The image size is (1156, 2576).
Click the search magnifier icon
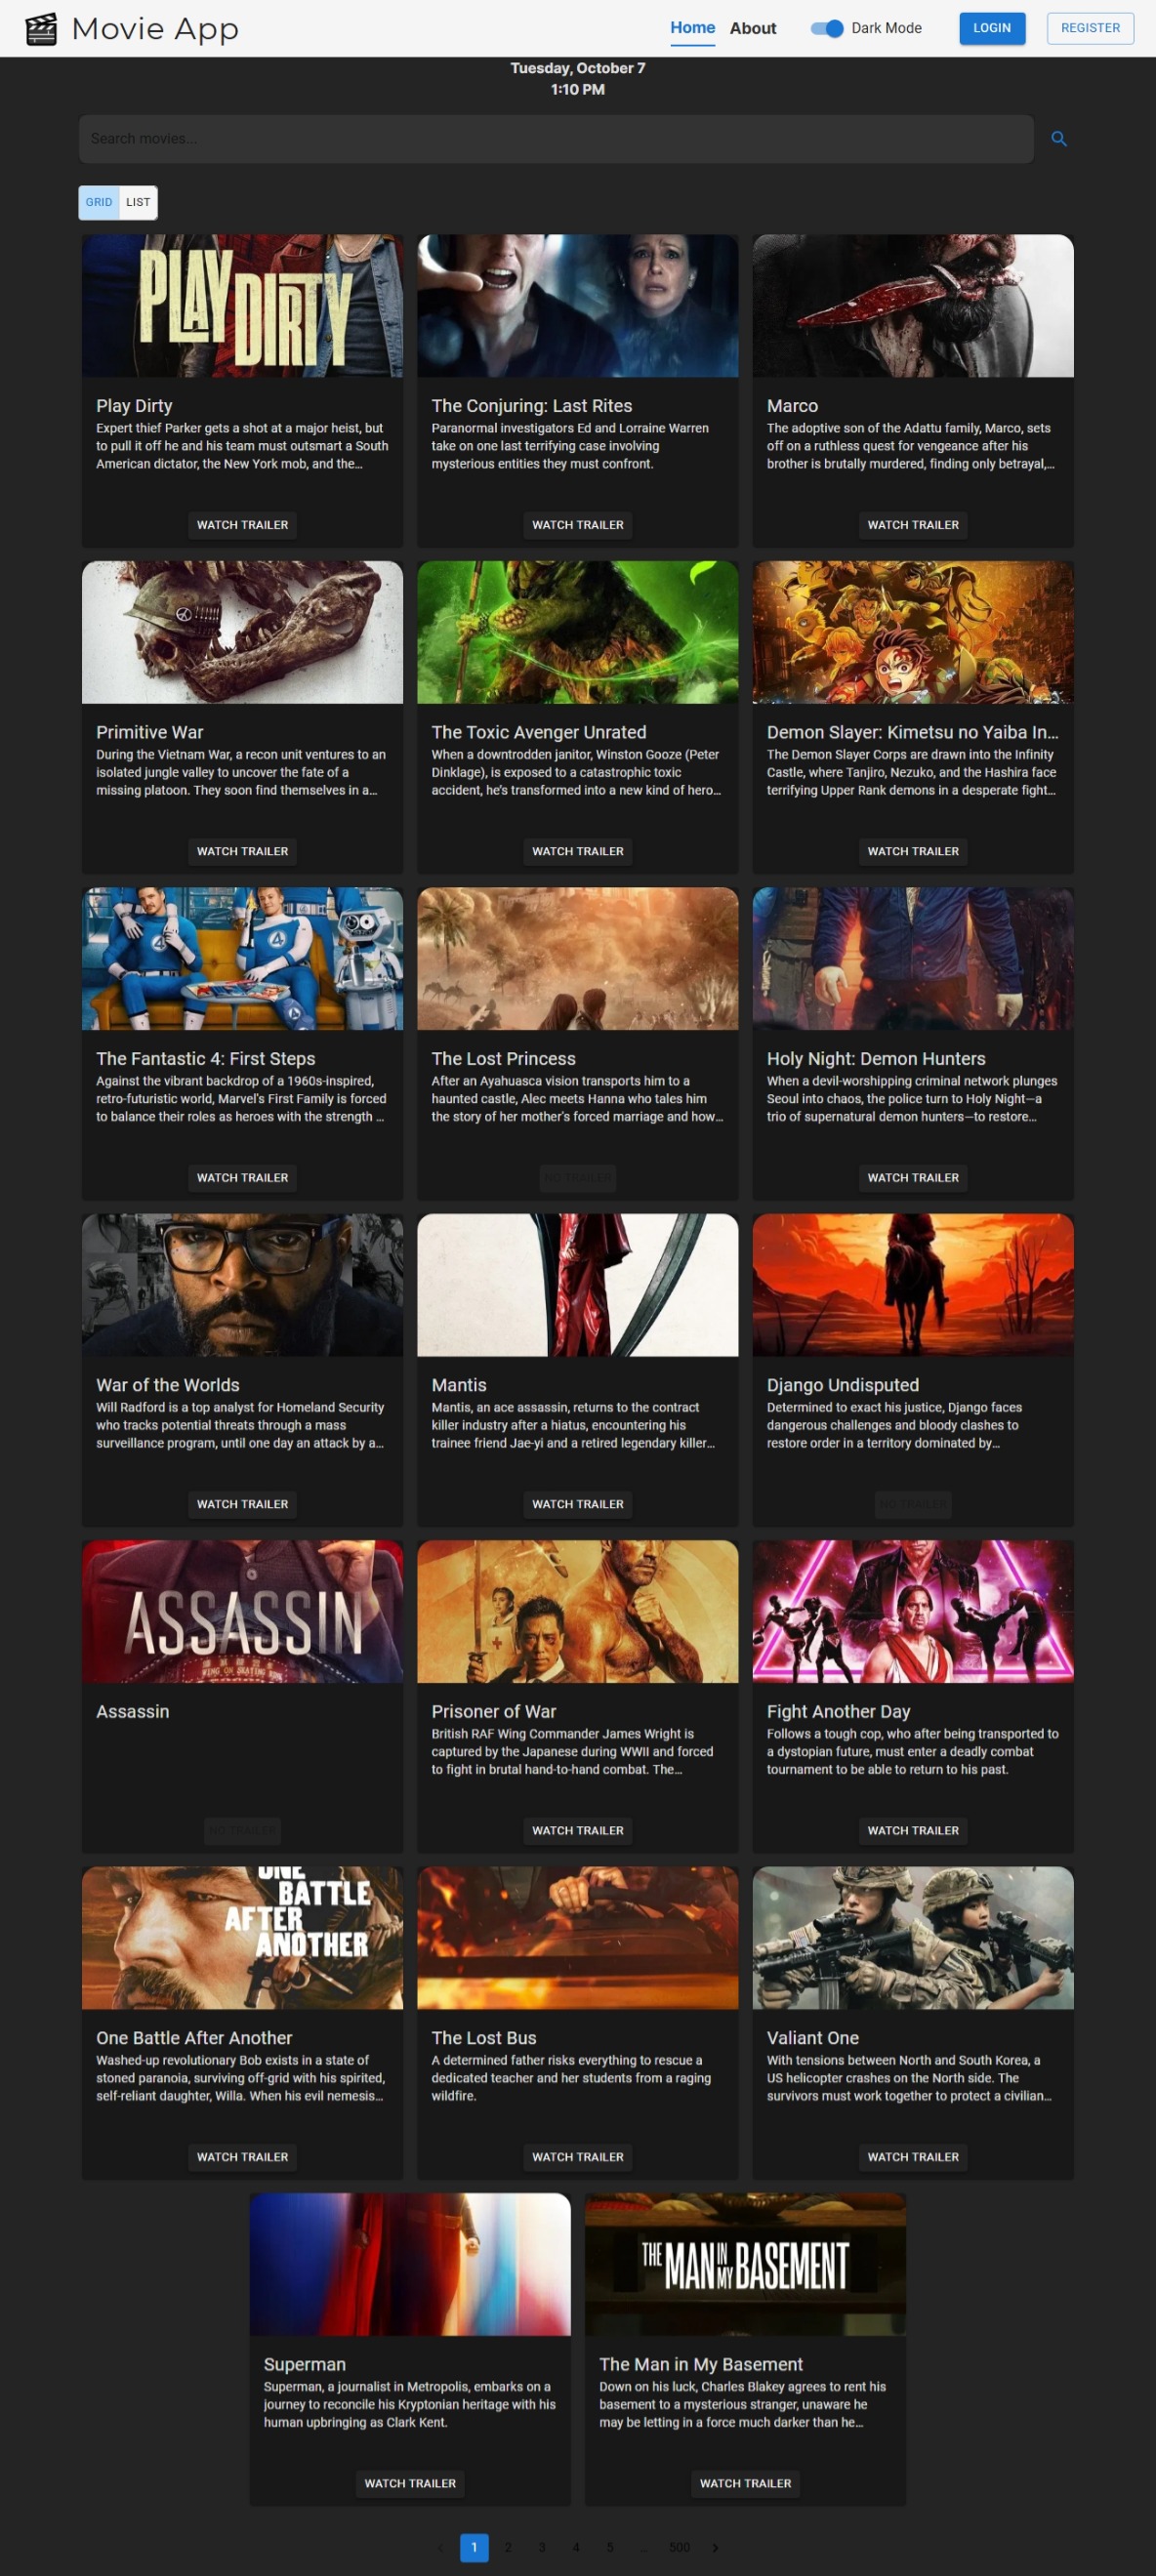pyautogui.click(x=1059, y=139)
